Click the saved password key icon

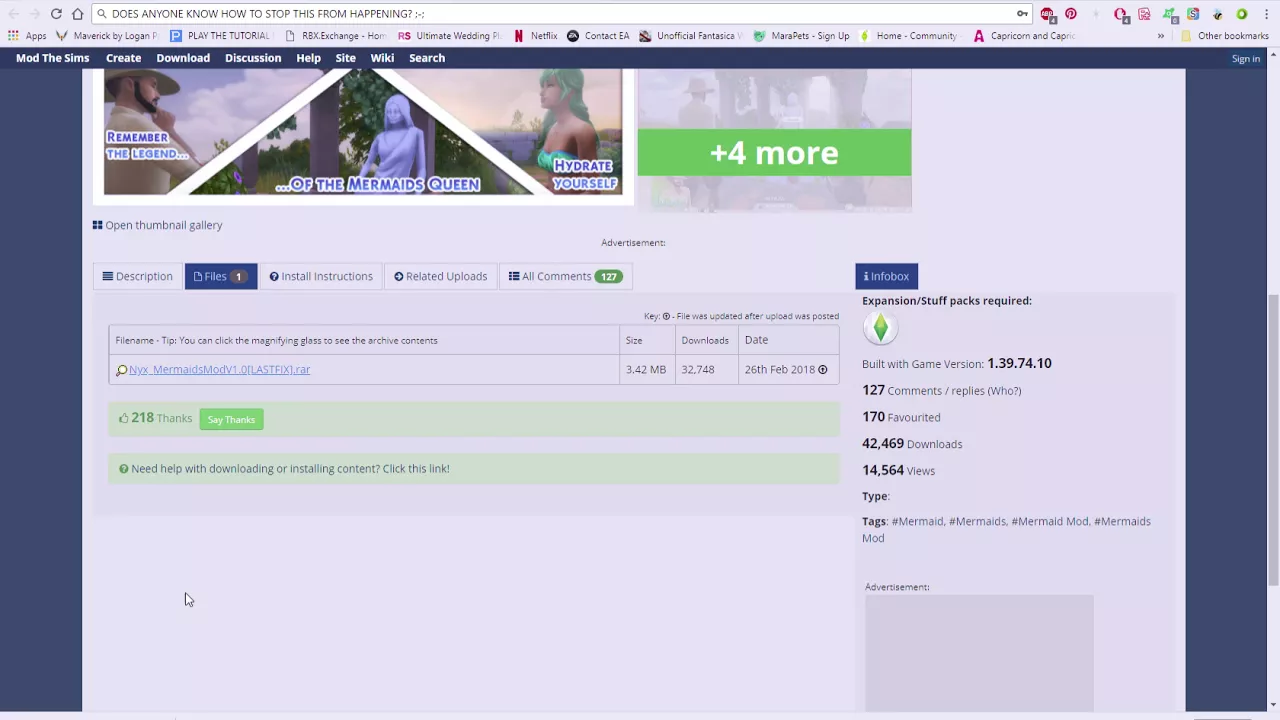pyautogui.click(x=1022, y=14)
